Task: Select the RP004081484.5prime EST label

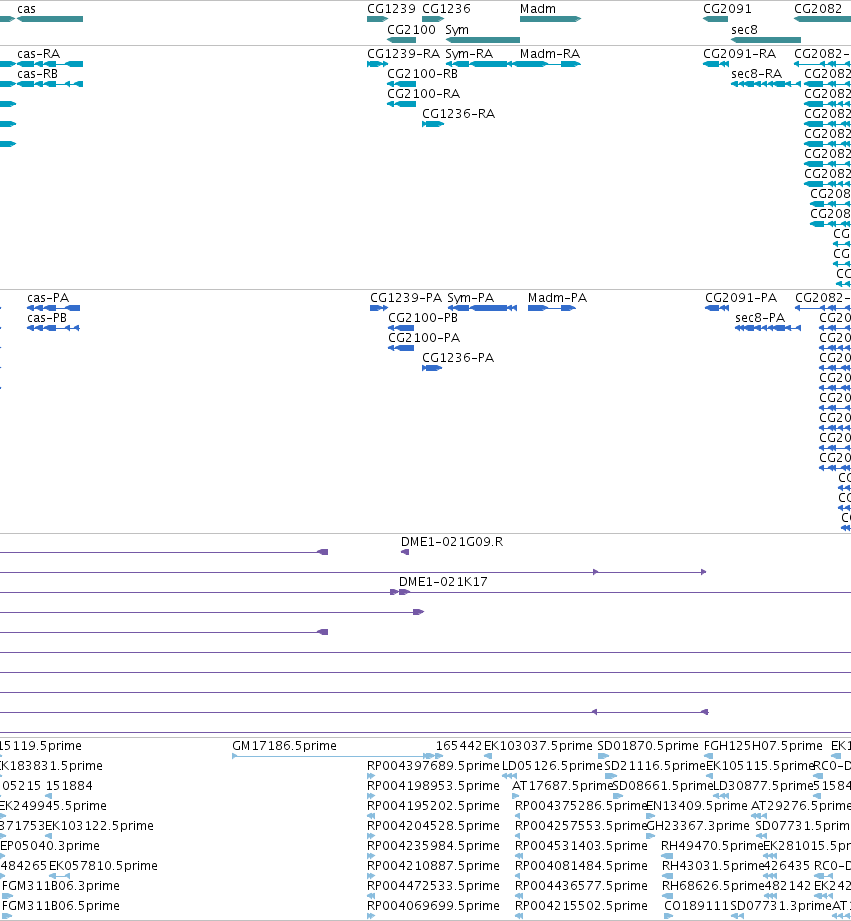Action: tap(581, 866)
